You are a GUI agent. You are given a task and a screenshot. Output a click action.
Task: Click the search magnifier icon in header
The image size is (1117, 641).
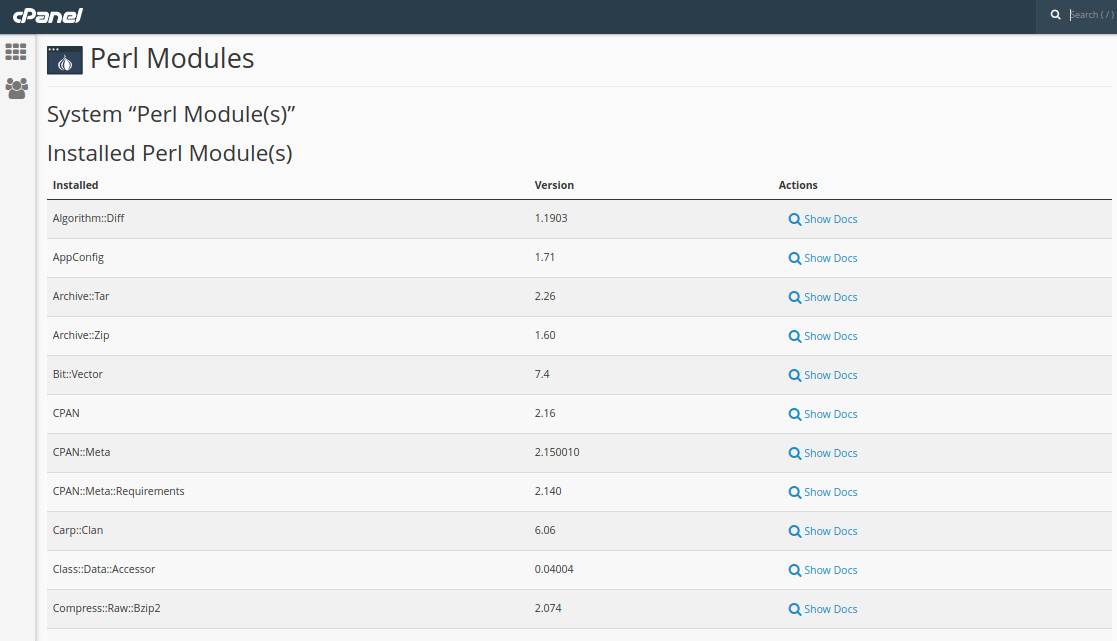[1055, 15]
